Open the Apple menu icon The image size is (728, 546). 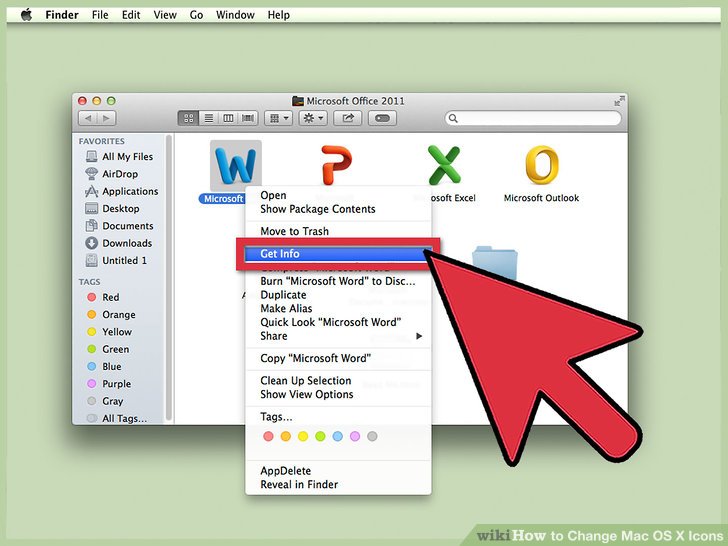pos(26,15)
